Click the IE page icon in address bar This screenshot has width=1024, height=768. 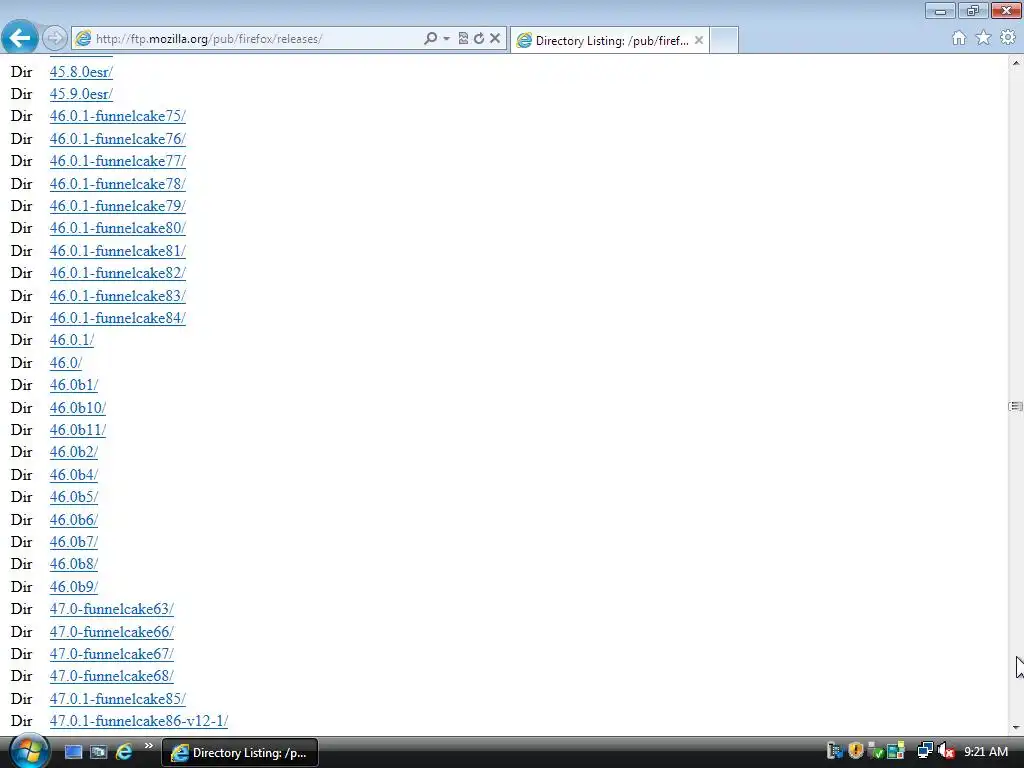[83, 39]
